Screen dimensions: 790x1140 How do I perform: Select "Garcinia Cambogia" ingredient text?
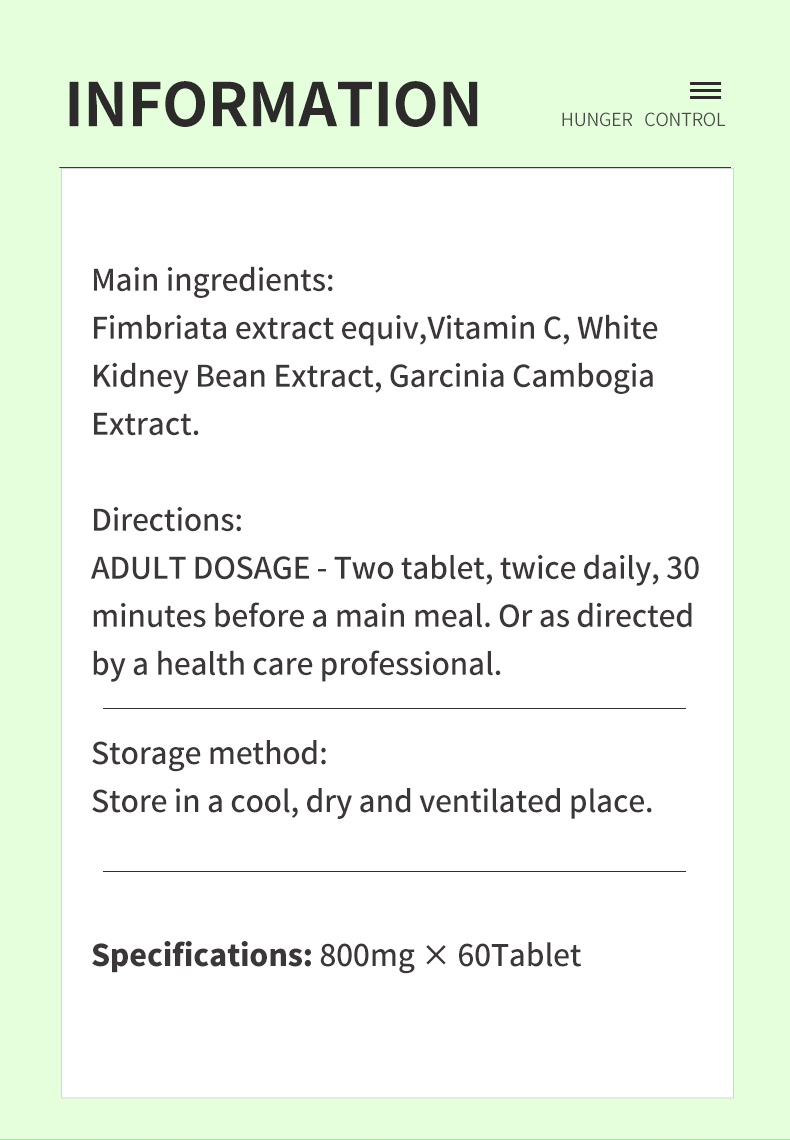521,376
